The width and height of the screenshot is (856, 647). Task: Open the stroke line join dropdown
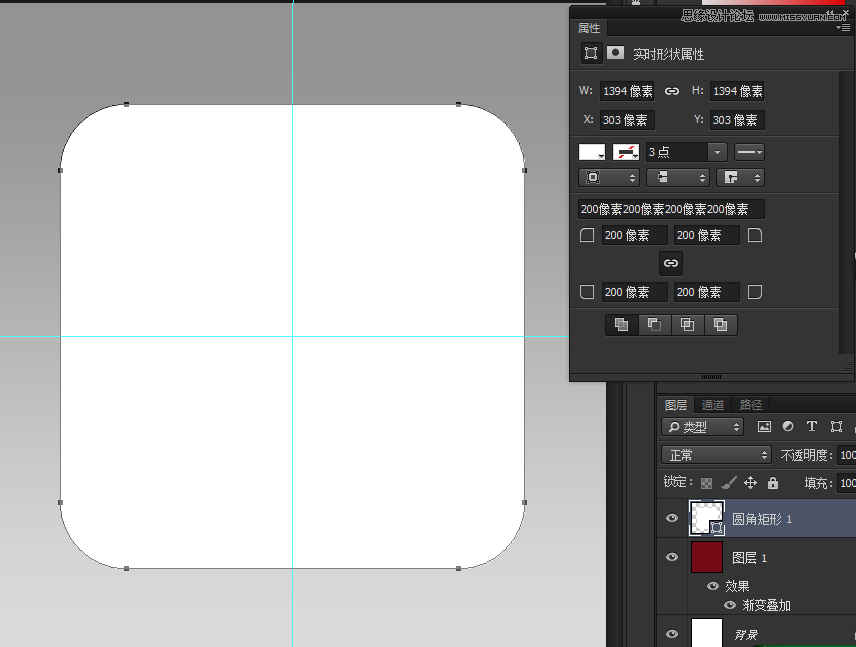pyautogui.click(x=740, y=177)
